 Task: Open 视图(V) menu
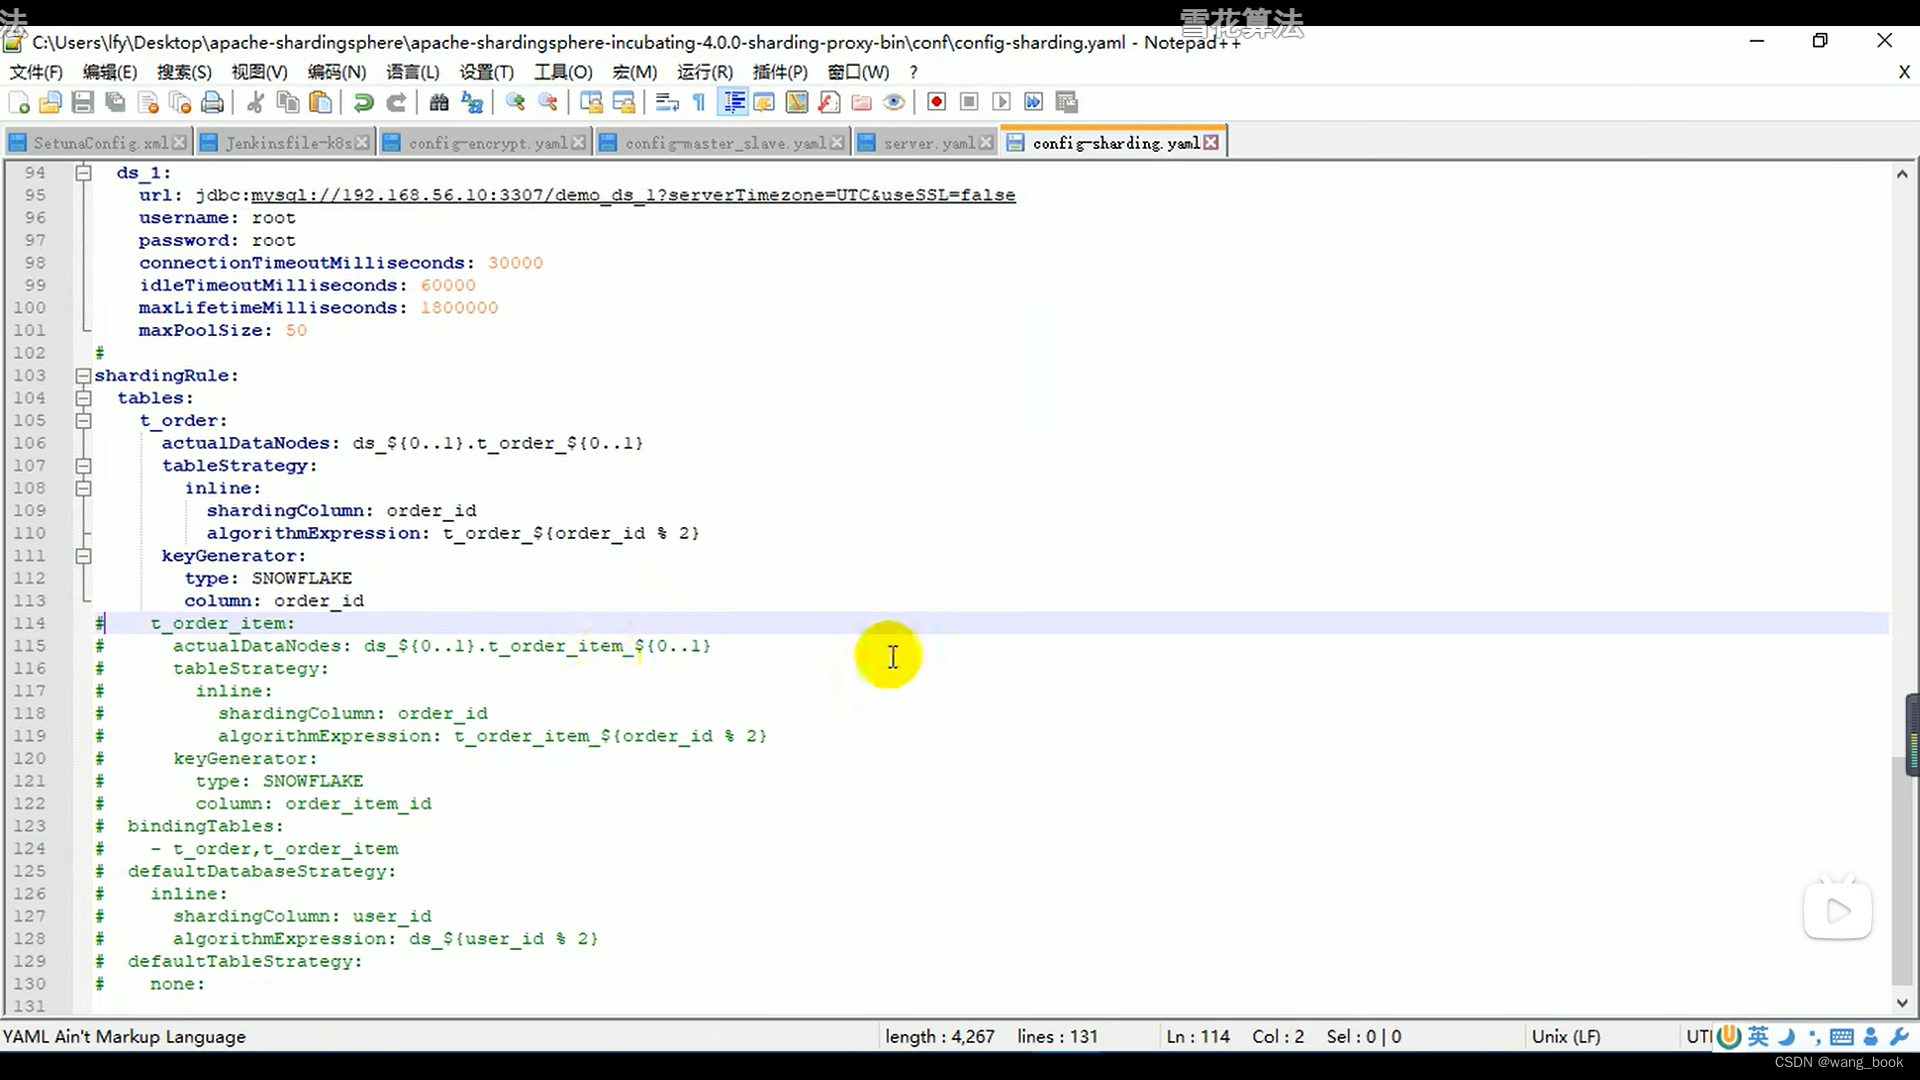(x=259, y=72)
